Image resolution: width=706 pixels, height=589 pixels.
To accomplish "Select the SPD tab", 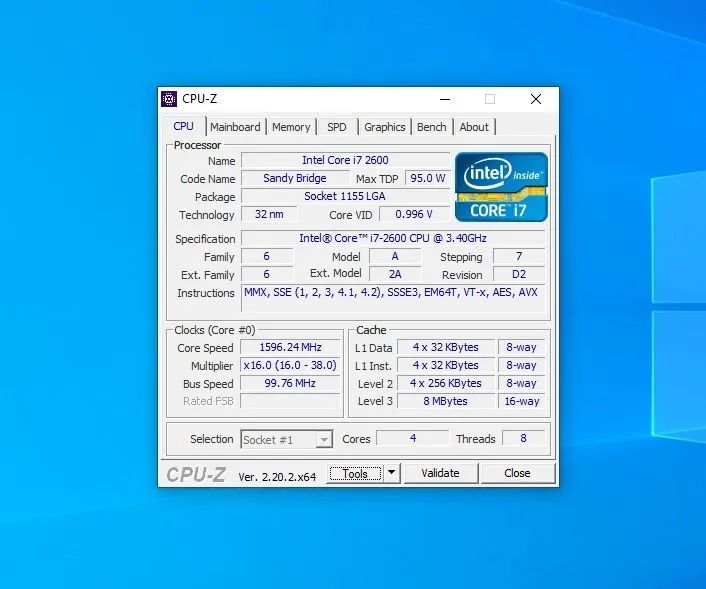I will click(337, 127).
